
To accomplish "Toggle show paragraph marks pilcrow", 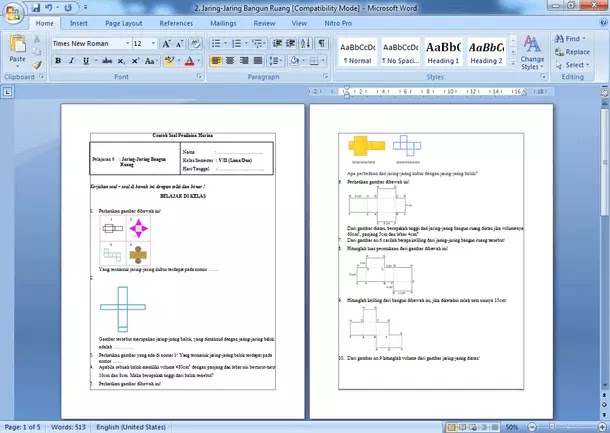I will pyautogui.click(x=322, y=43).
